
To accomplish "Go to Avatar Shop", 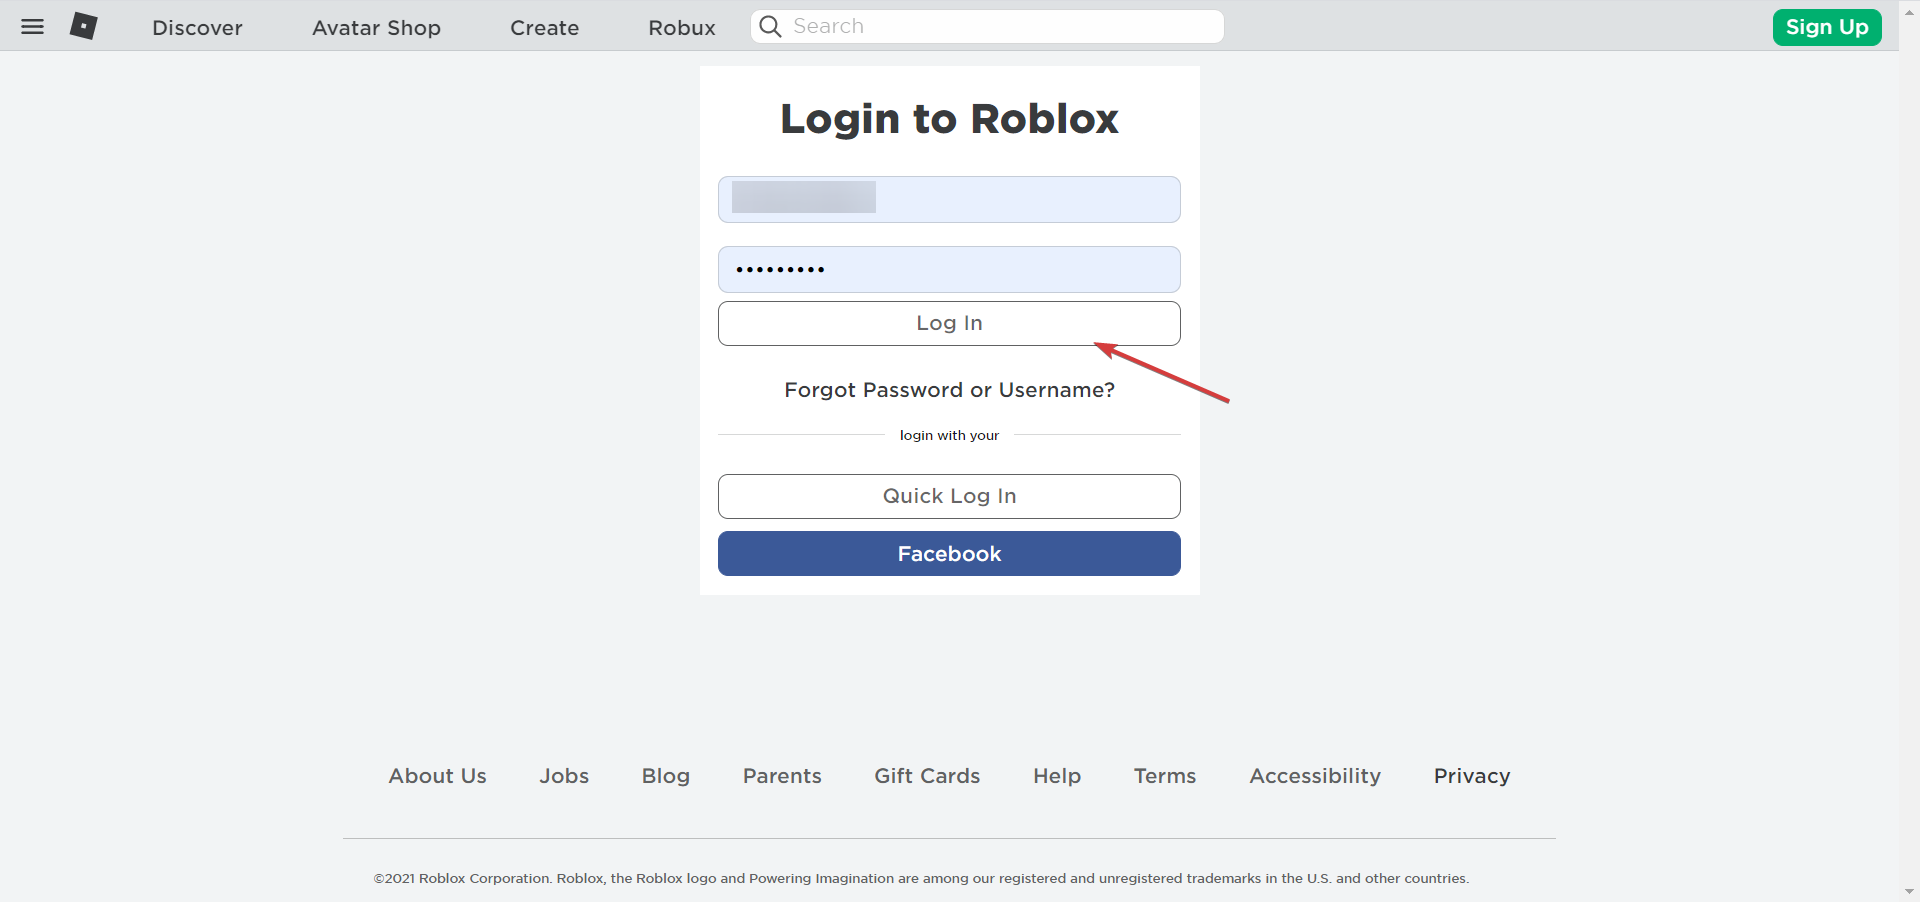I will coord(376,28).
